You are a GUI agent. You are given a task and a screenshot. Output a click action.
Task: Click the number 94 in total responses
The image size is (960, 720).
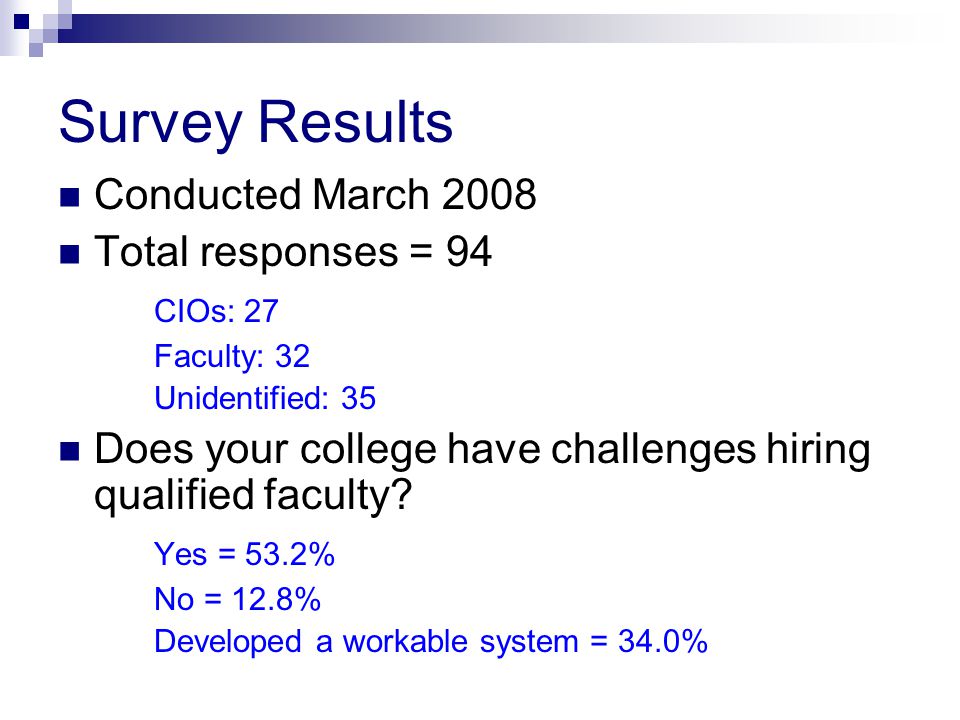pyautogui.click(x=468, y=252)
